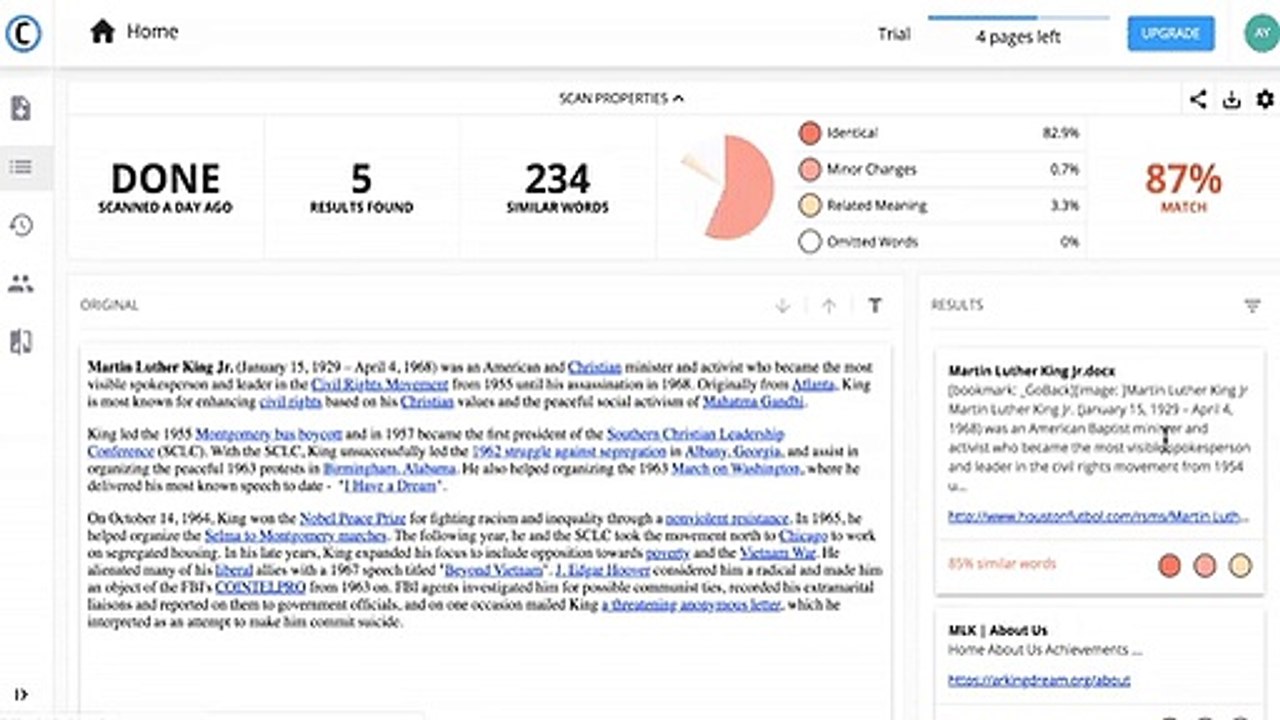Screen dimensions: 1280x720
Task: Toggle the Omitted Words match type
Action: (x=810, y=241)
